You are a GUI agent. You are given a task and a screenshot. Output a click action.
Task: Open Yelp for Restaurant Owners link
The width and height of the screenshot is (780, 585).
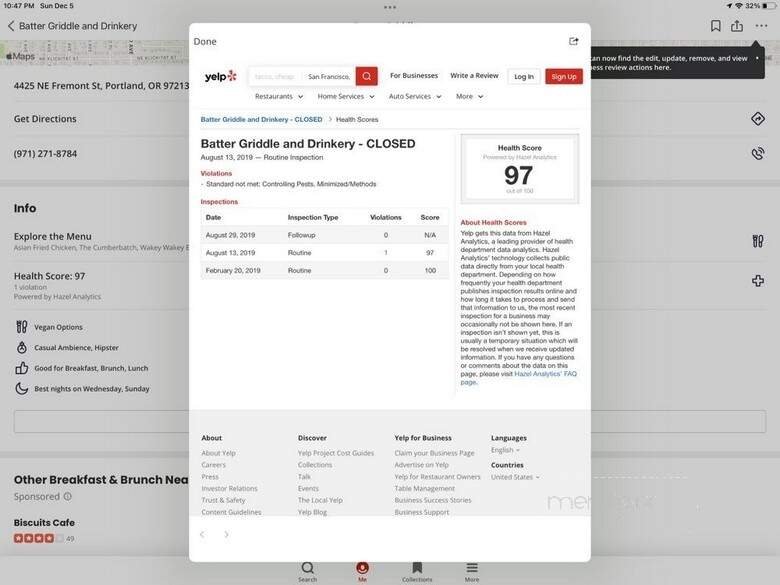(x=437, y=477)
